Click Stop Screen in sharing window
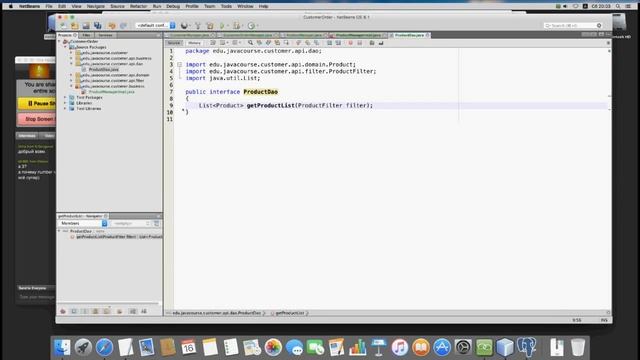Viewport: 640px width, 360px height. point(37,119)
